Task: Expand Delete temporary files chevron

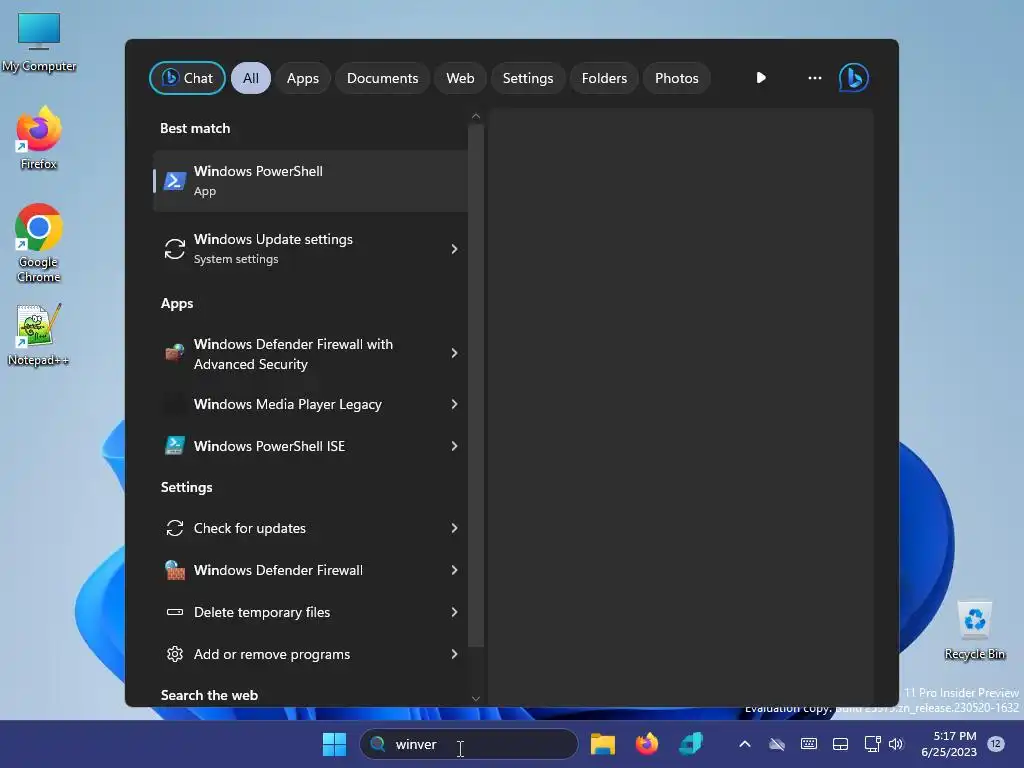Action: [x=454, y=612]
